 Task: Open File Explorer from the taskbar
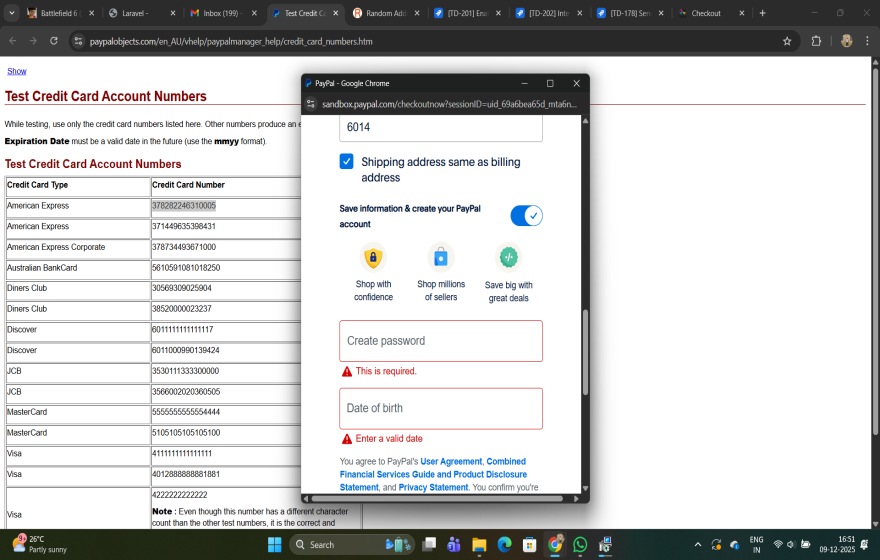pos(479,544)
